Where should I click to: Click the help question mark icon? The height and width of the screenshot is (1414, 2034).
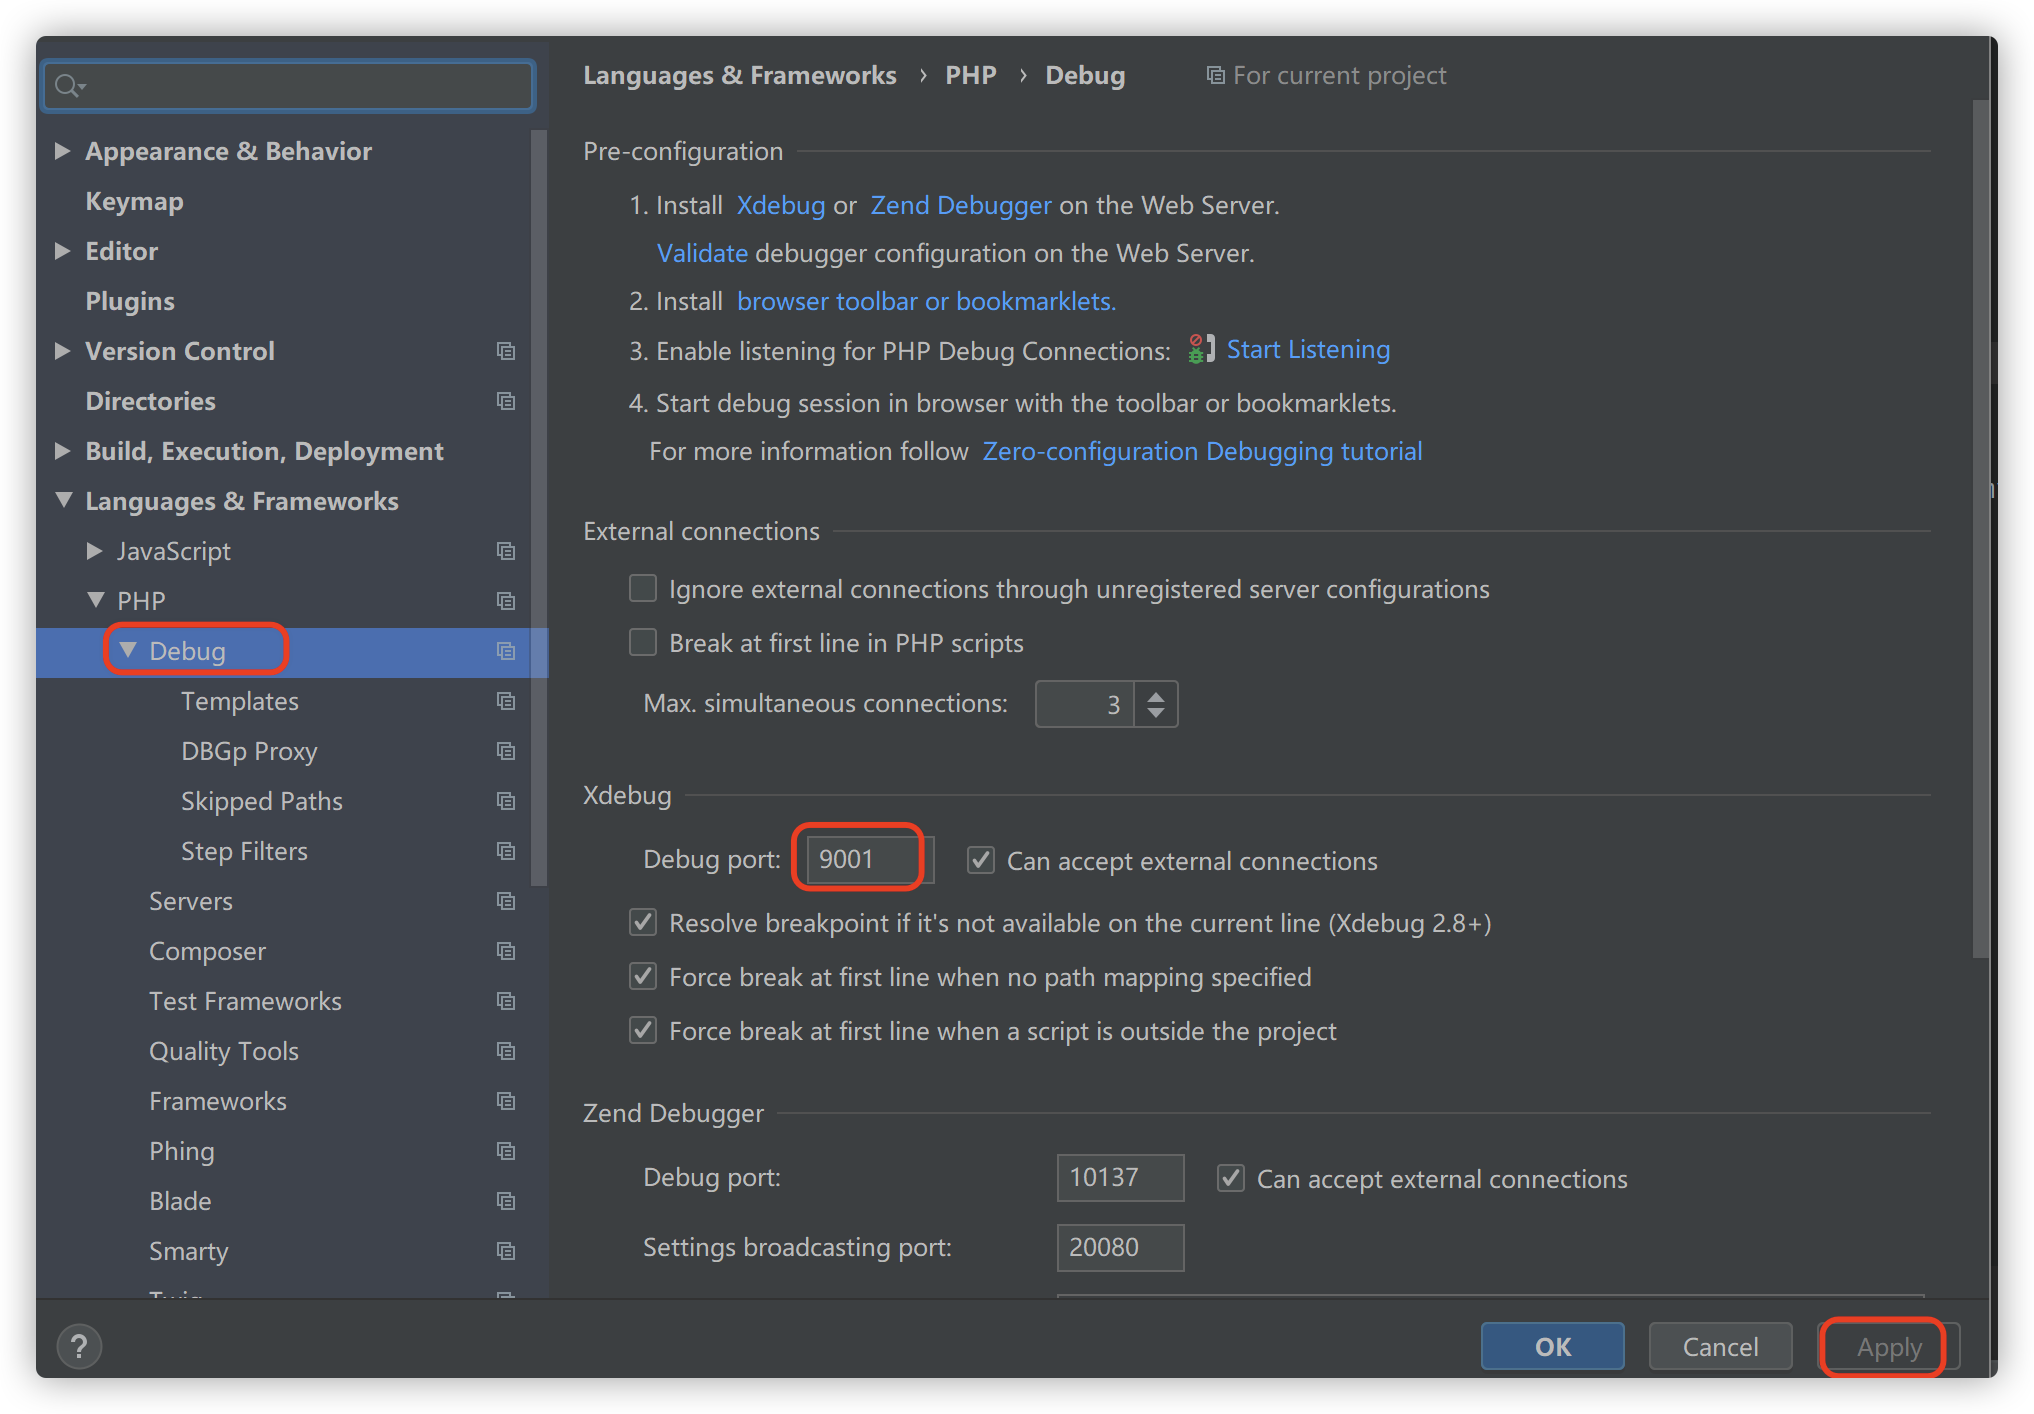[x=79, y=1346]
